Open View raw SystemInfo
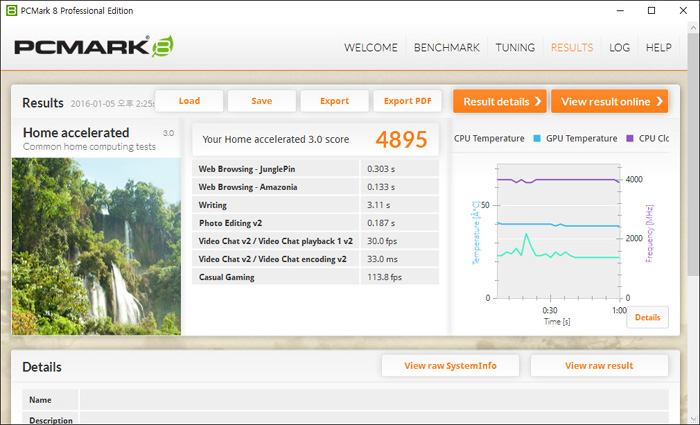The image size is (700, 425). pos(449,366)
